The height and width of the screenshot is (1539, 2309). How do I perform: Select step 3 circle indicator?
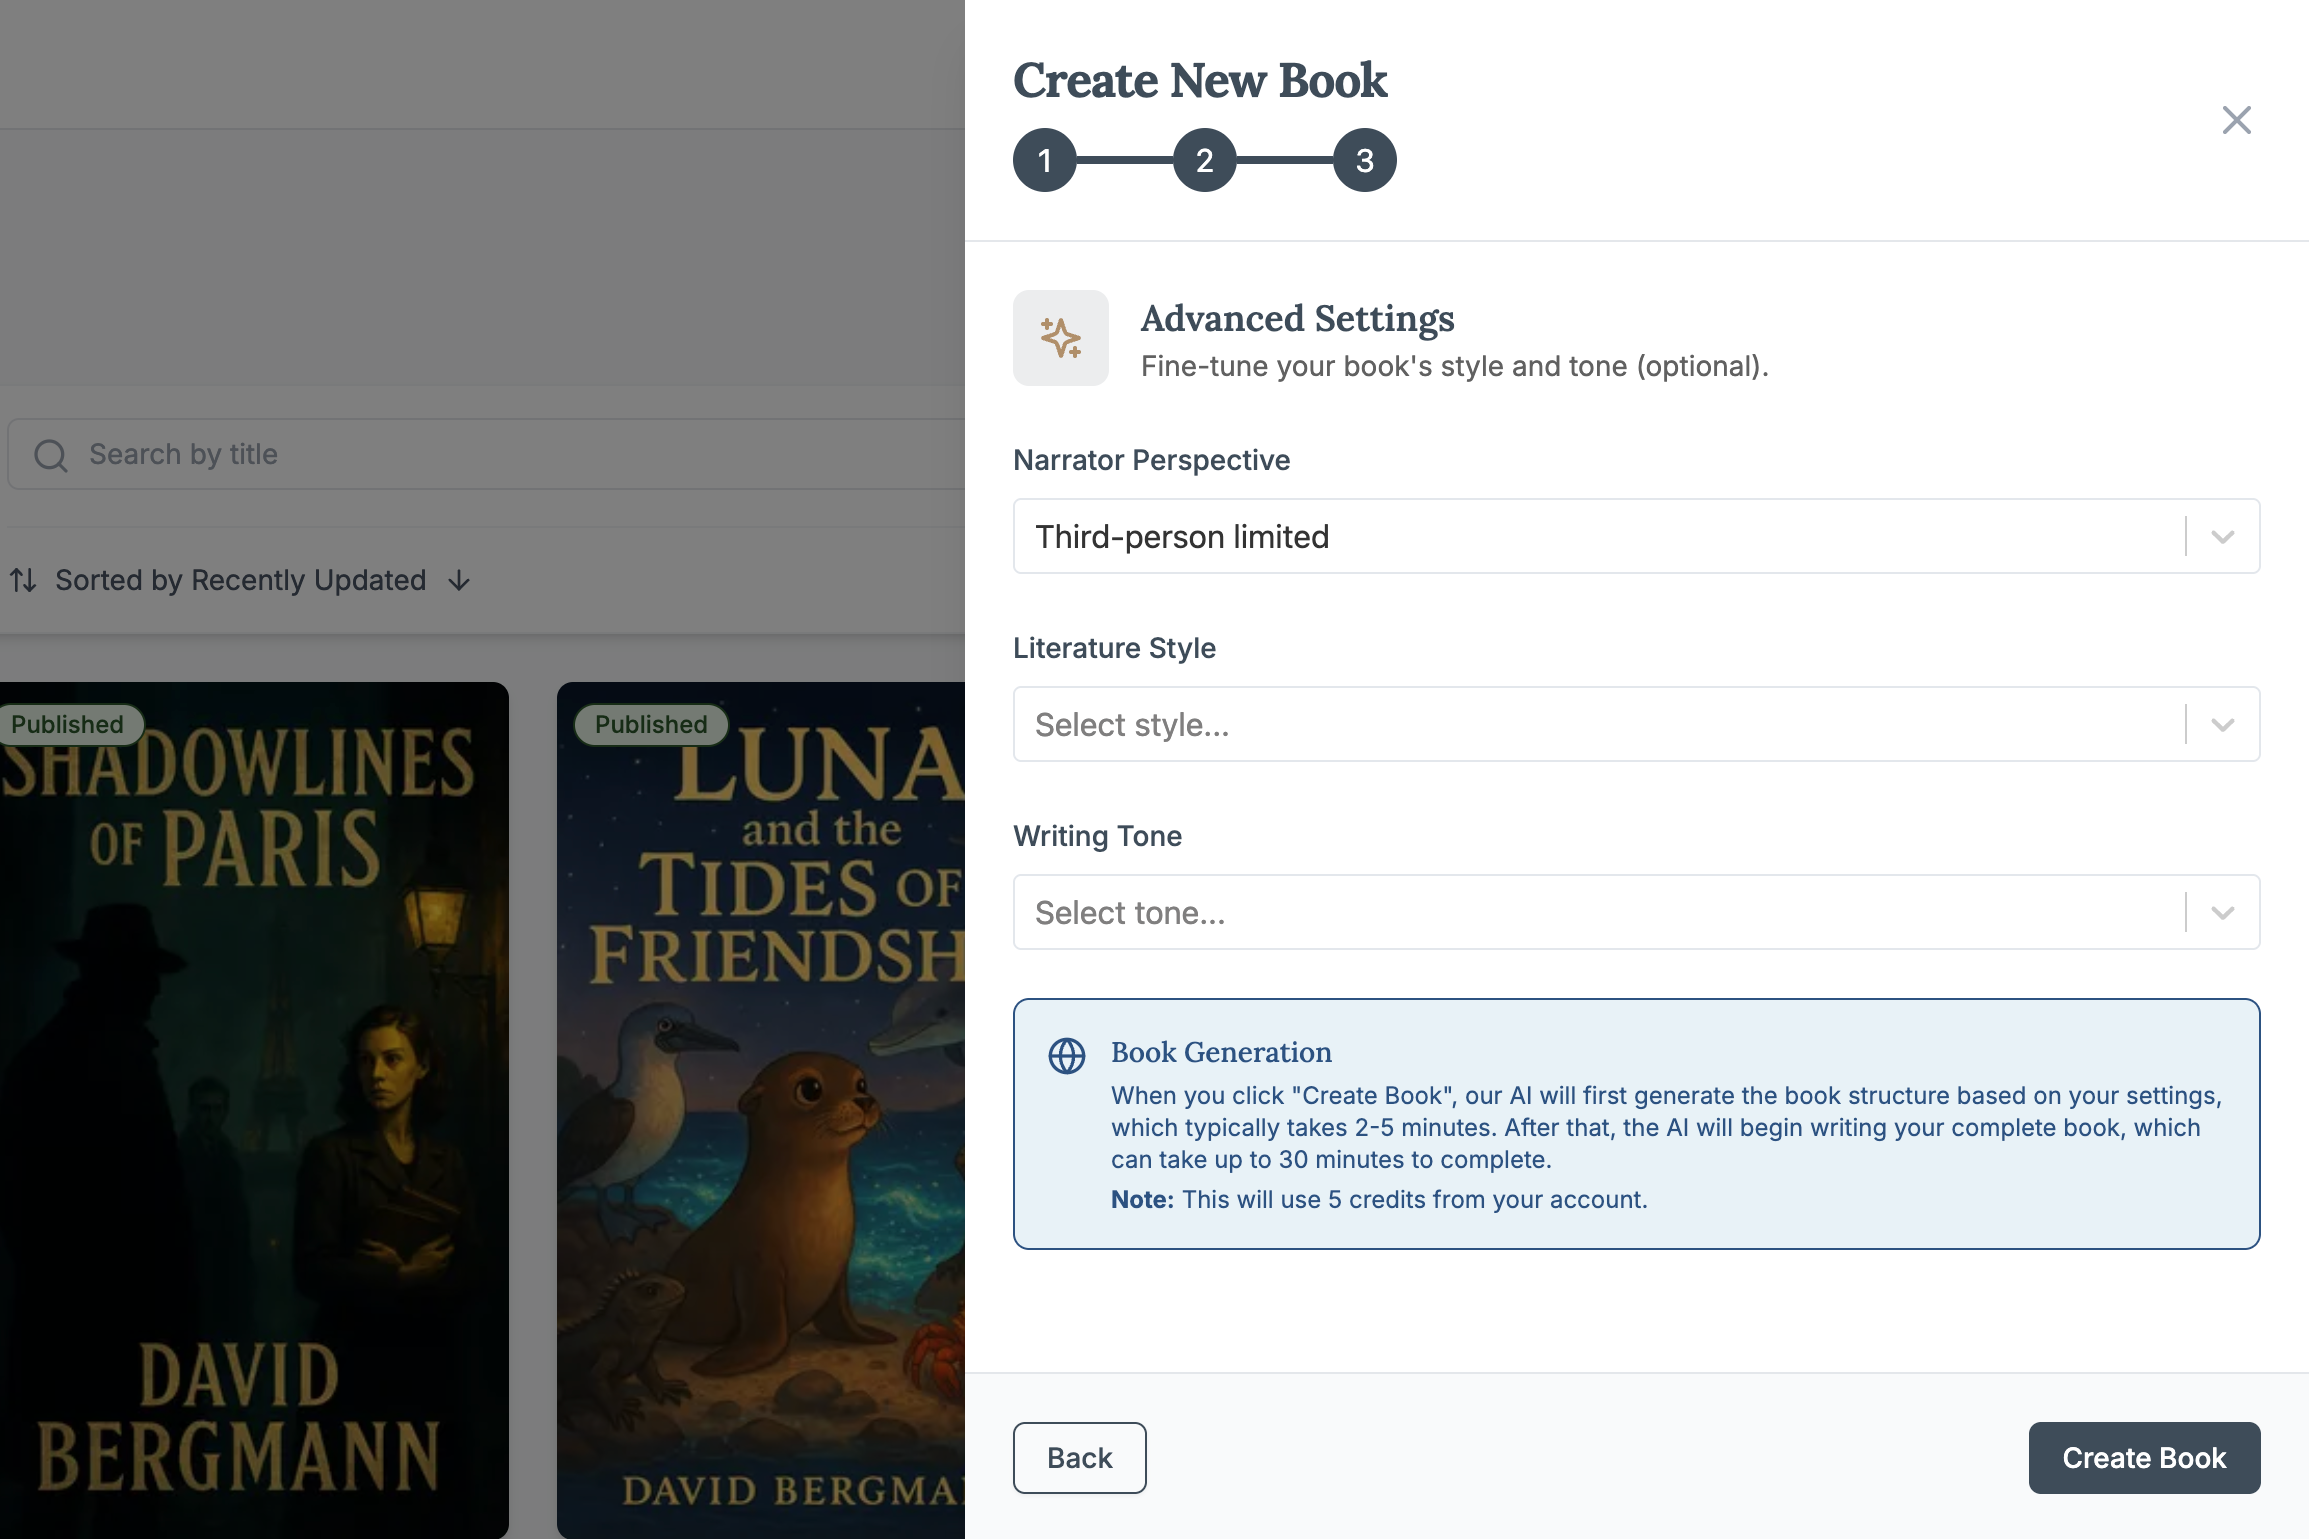click(x=1364, y=160)
